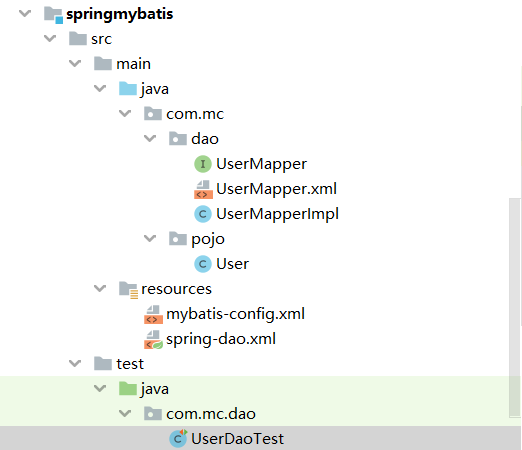Image resolution: width=522 pixels, height=450 pixels.
Task: Click the UserMapperImpl class icon
Action: tap(203, 214)
